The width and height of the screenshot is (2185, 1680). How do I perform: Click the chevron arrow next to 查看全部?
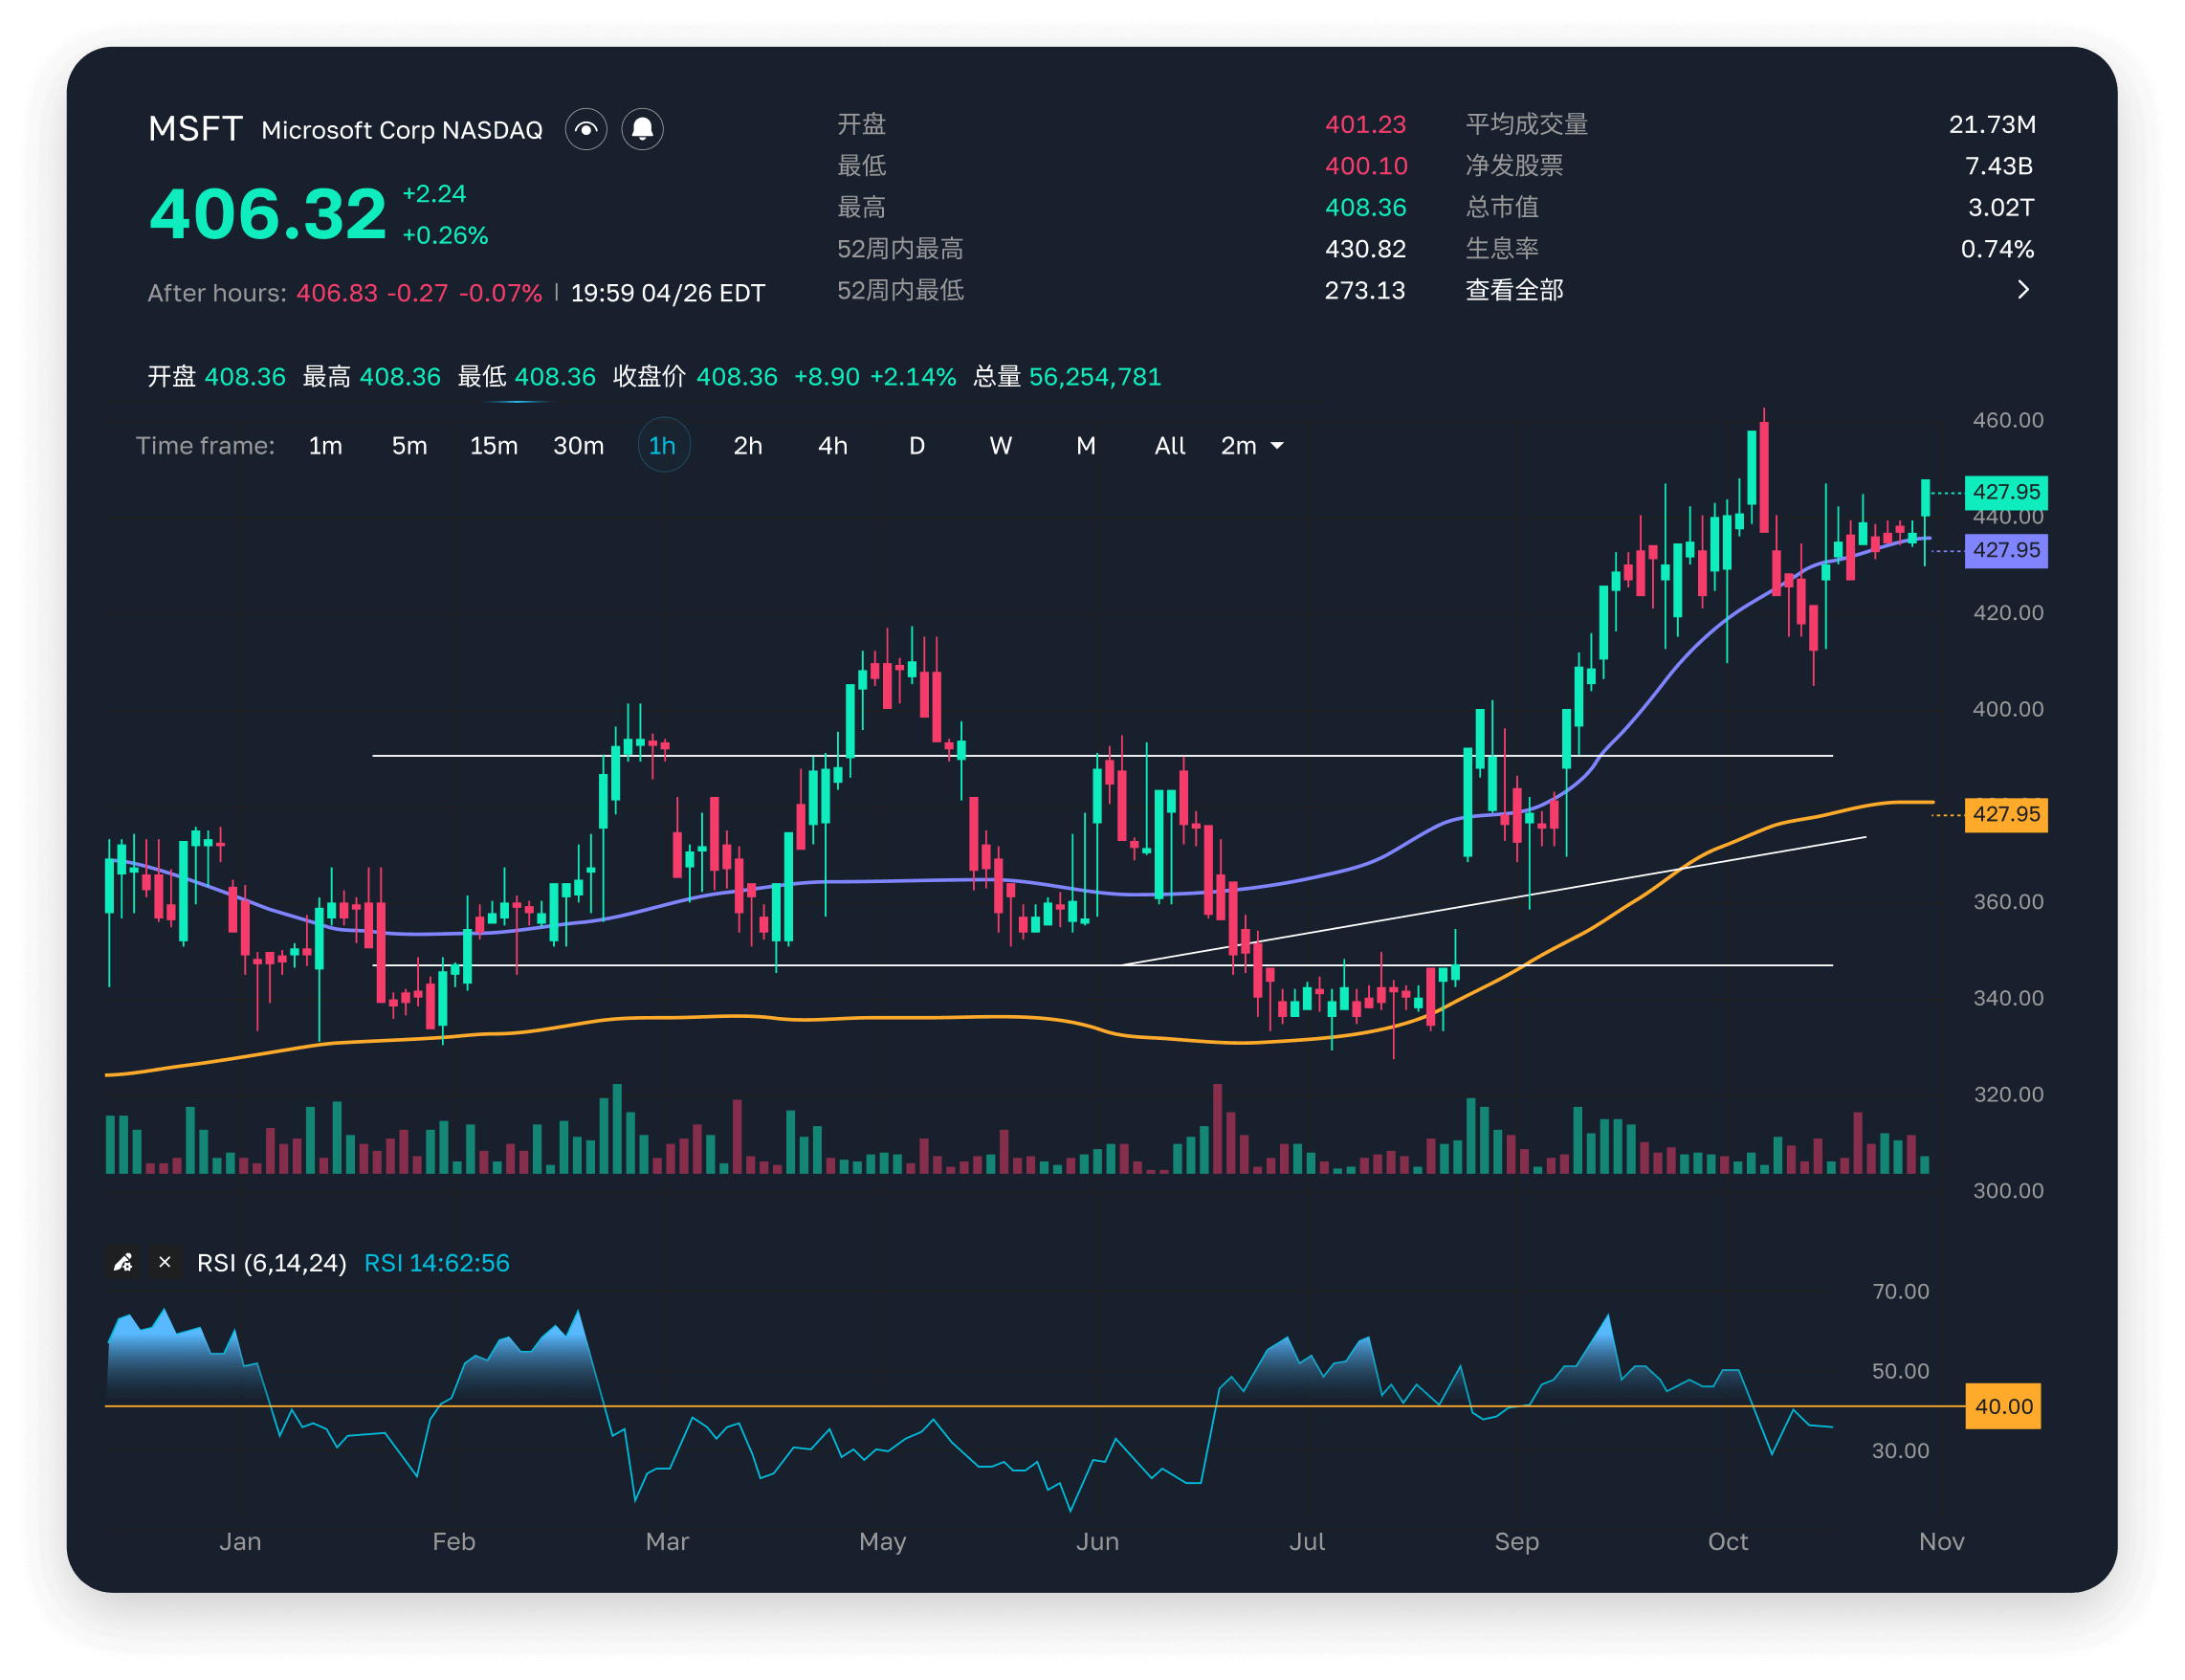tap(2023, 290)
